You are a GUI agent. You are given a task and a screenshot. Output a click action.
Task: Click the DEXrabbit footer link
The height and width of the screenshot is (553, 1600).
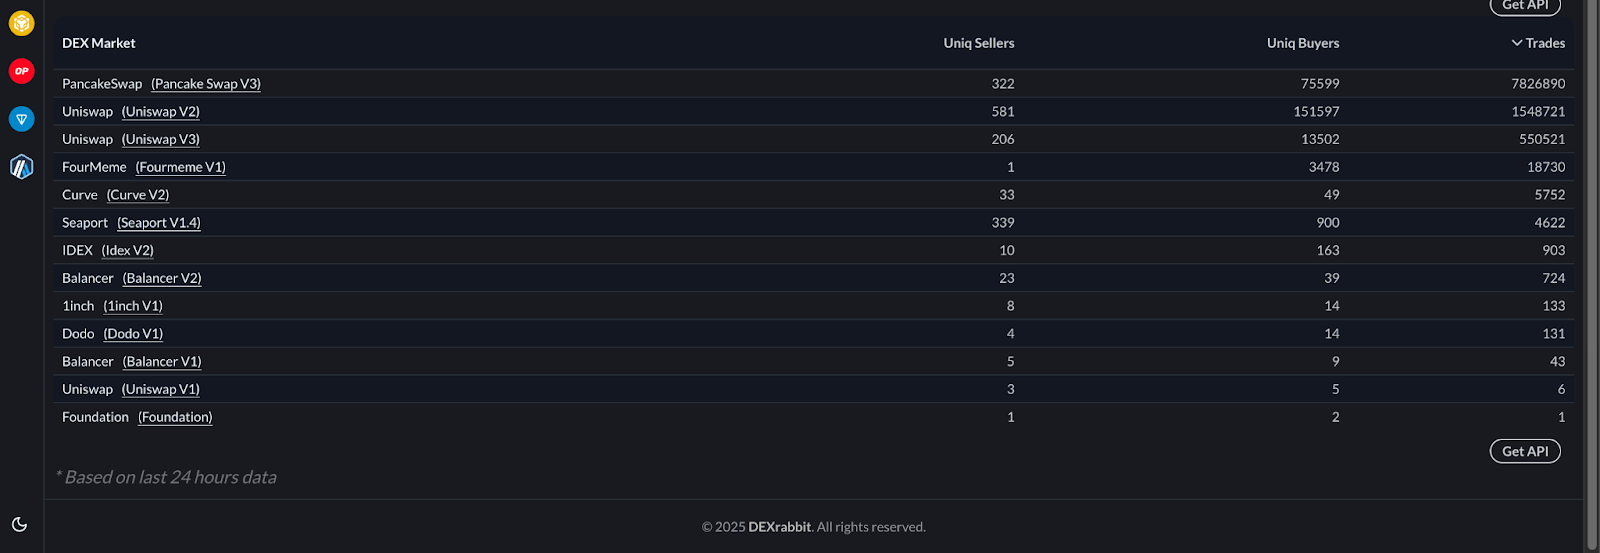point(780,527)
